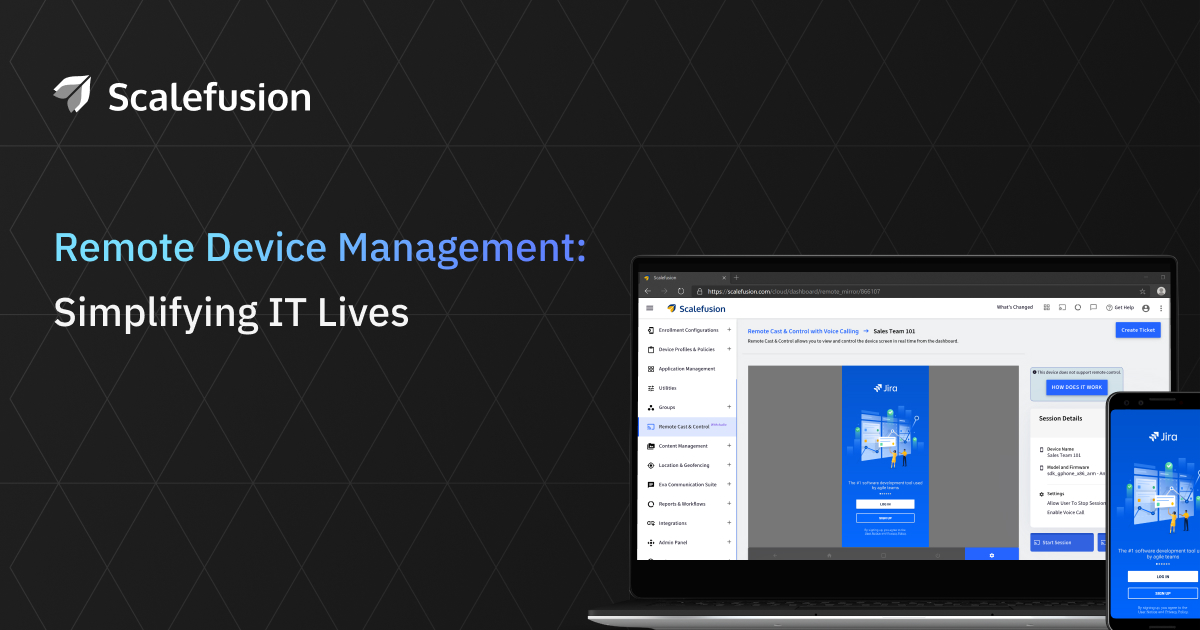Open Get Help
The image size is (1200, 630).
pyautogui.click(x=1120, y=308)
